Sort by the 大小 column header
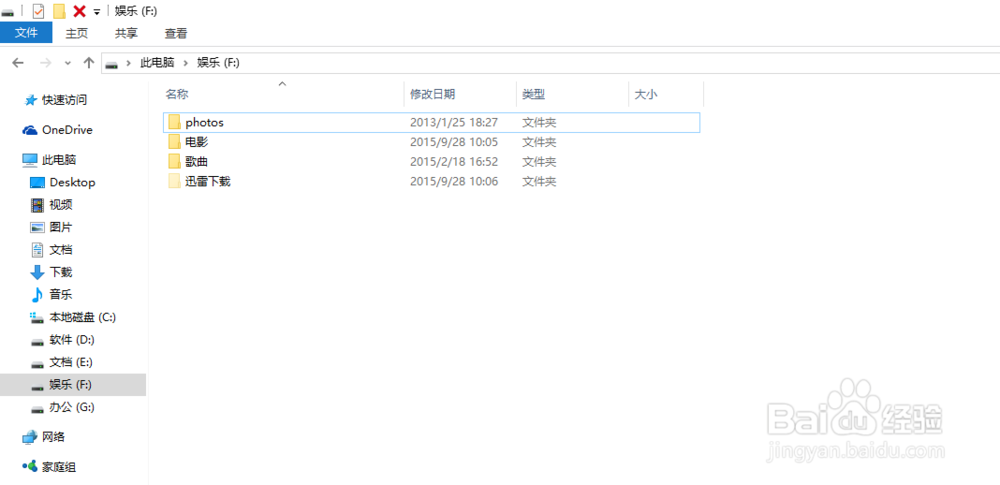 (645, 94)
